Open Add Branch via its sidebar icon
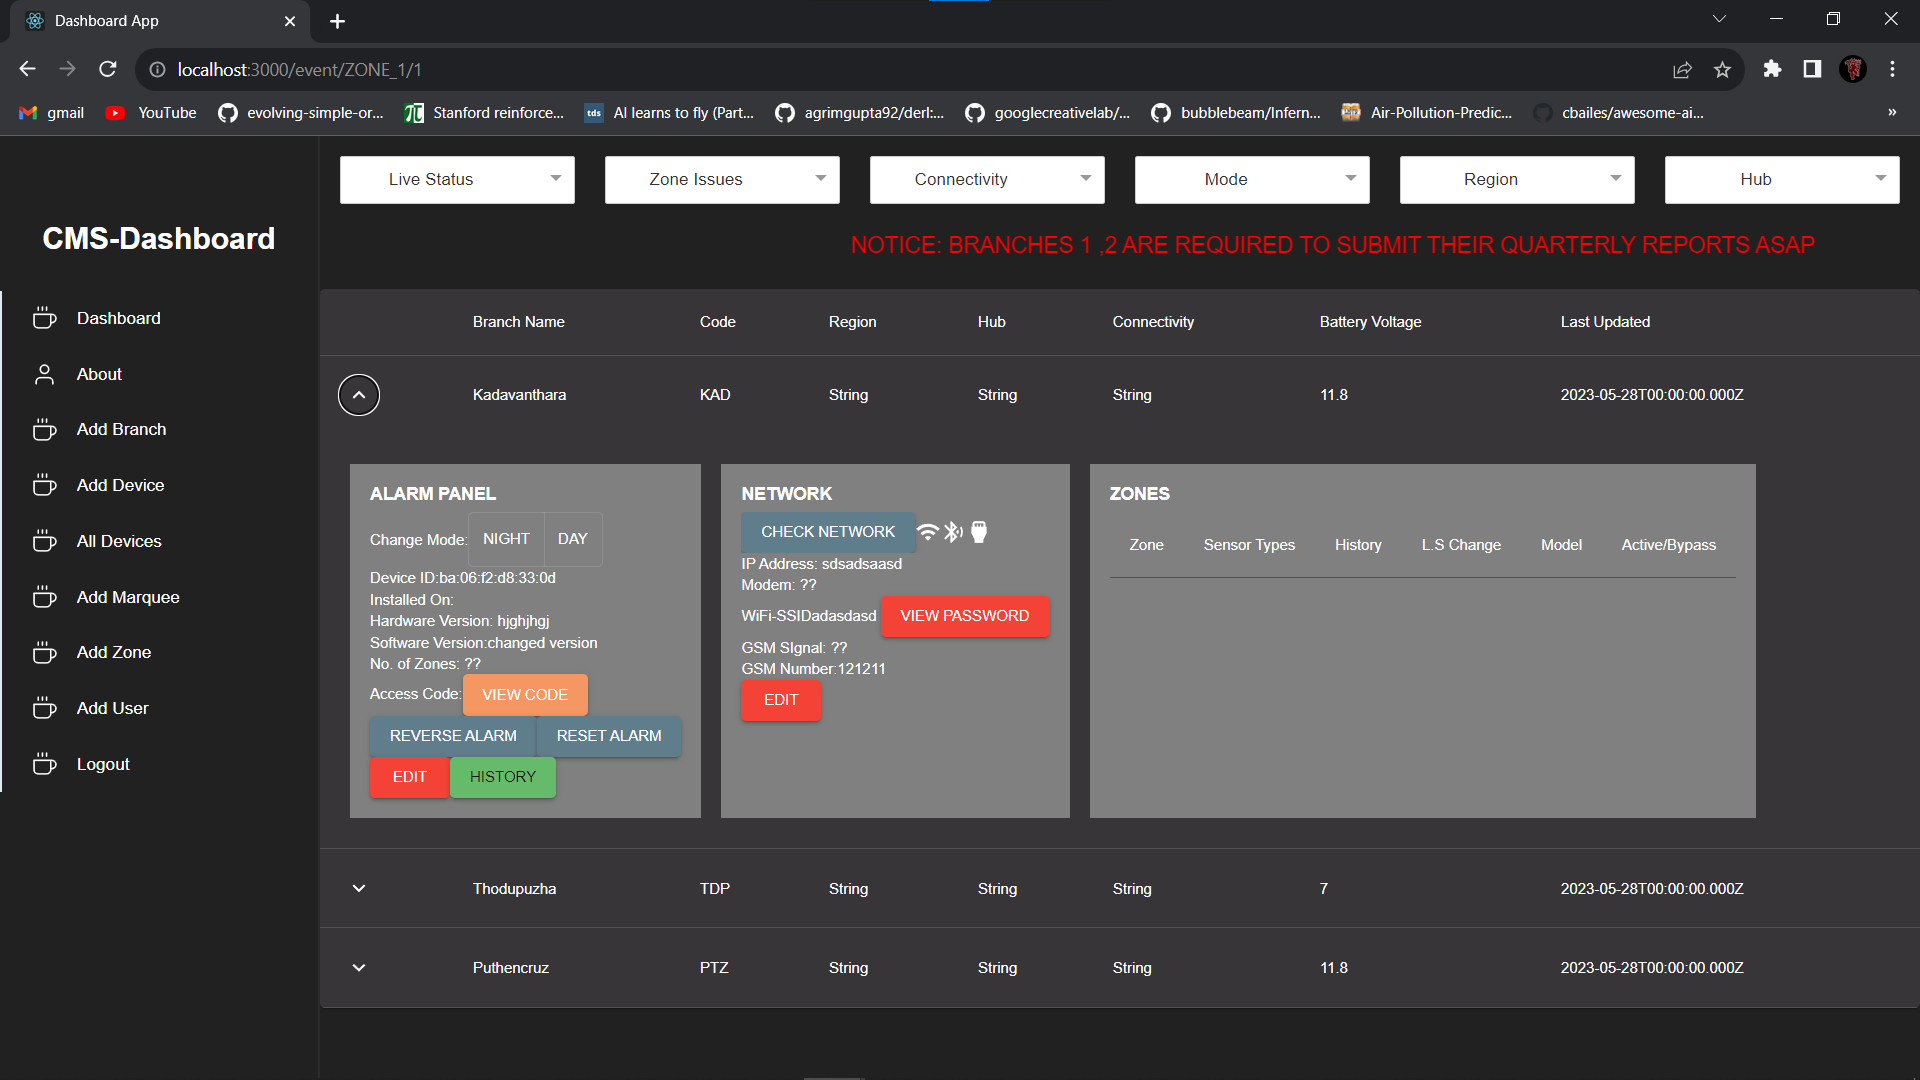Screen dimensions: 1920x1080 click(44, 429)
